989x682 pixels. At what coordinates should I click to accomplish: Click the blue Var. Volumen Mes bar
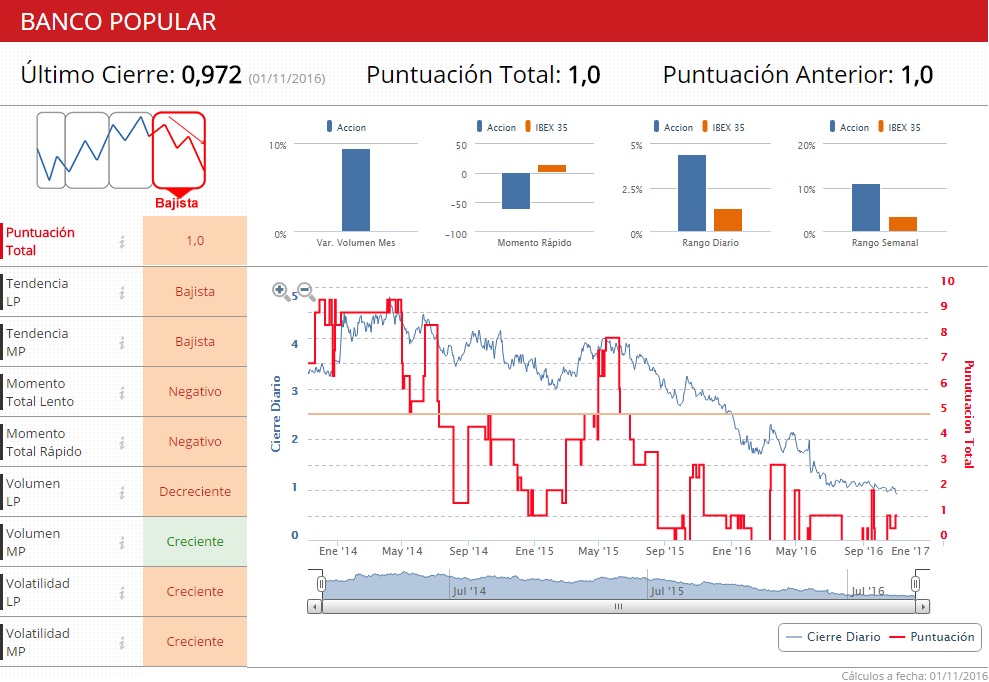coord(356,190)
